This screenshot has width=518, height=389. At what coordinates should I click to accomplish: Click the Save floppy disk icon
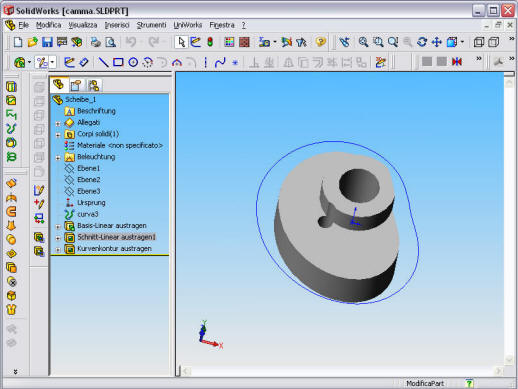pos(47,42)
